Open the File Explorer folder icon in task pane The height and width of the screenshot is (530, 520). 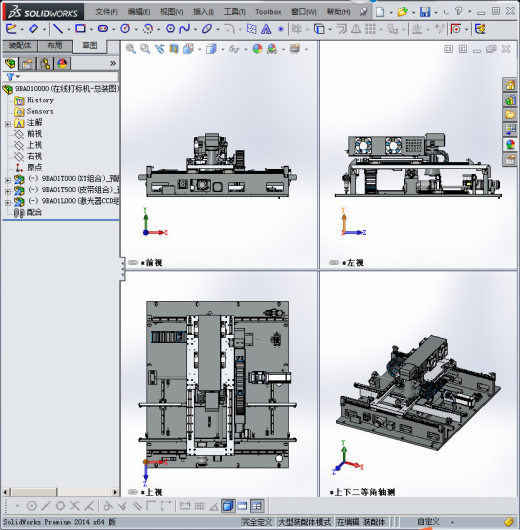pos(510,115)
